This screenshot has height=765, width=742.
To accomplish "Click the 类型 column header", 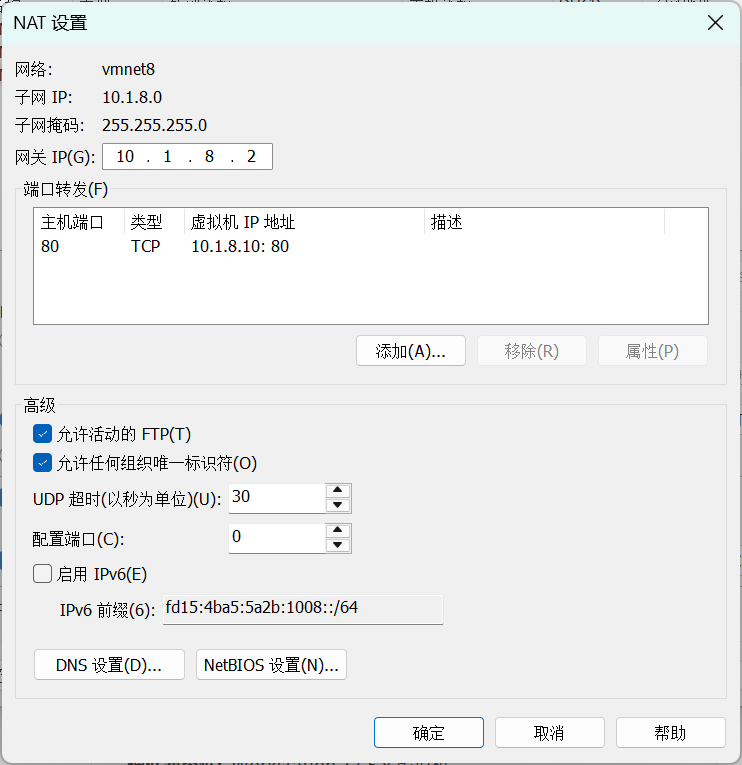I will (x=155, y=222).
